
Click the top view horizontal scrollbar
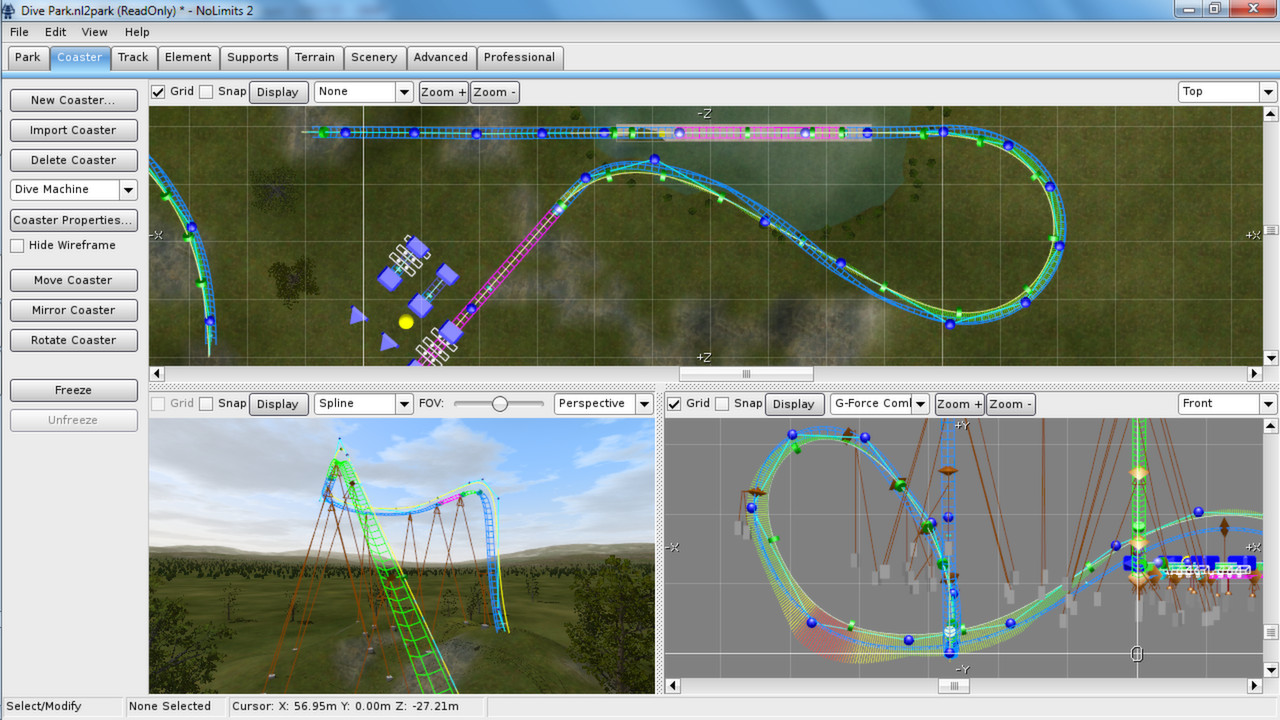[746, 373]
